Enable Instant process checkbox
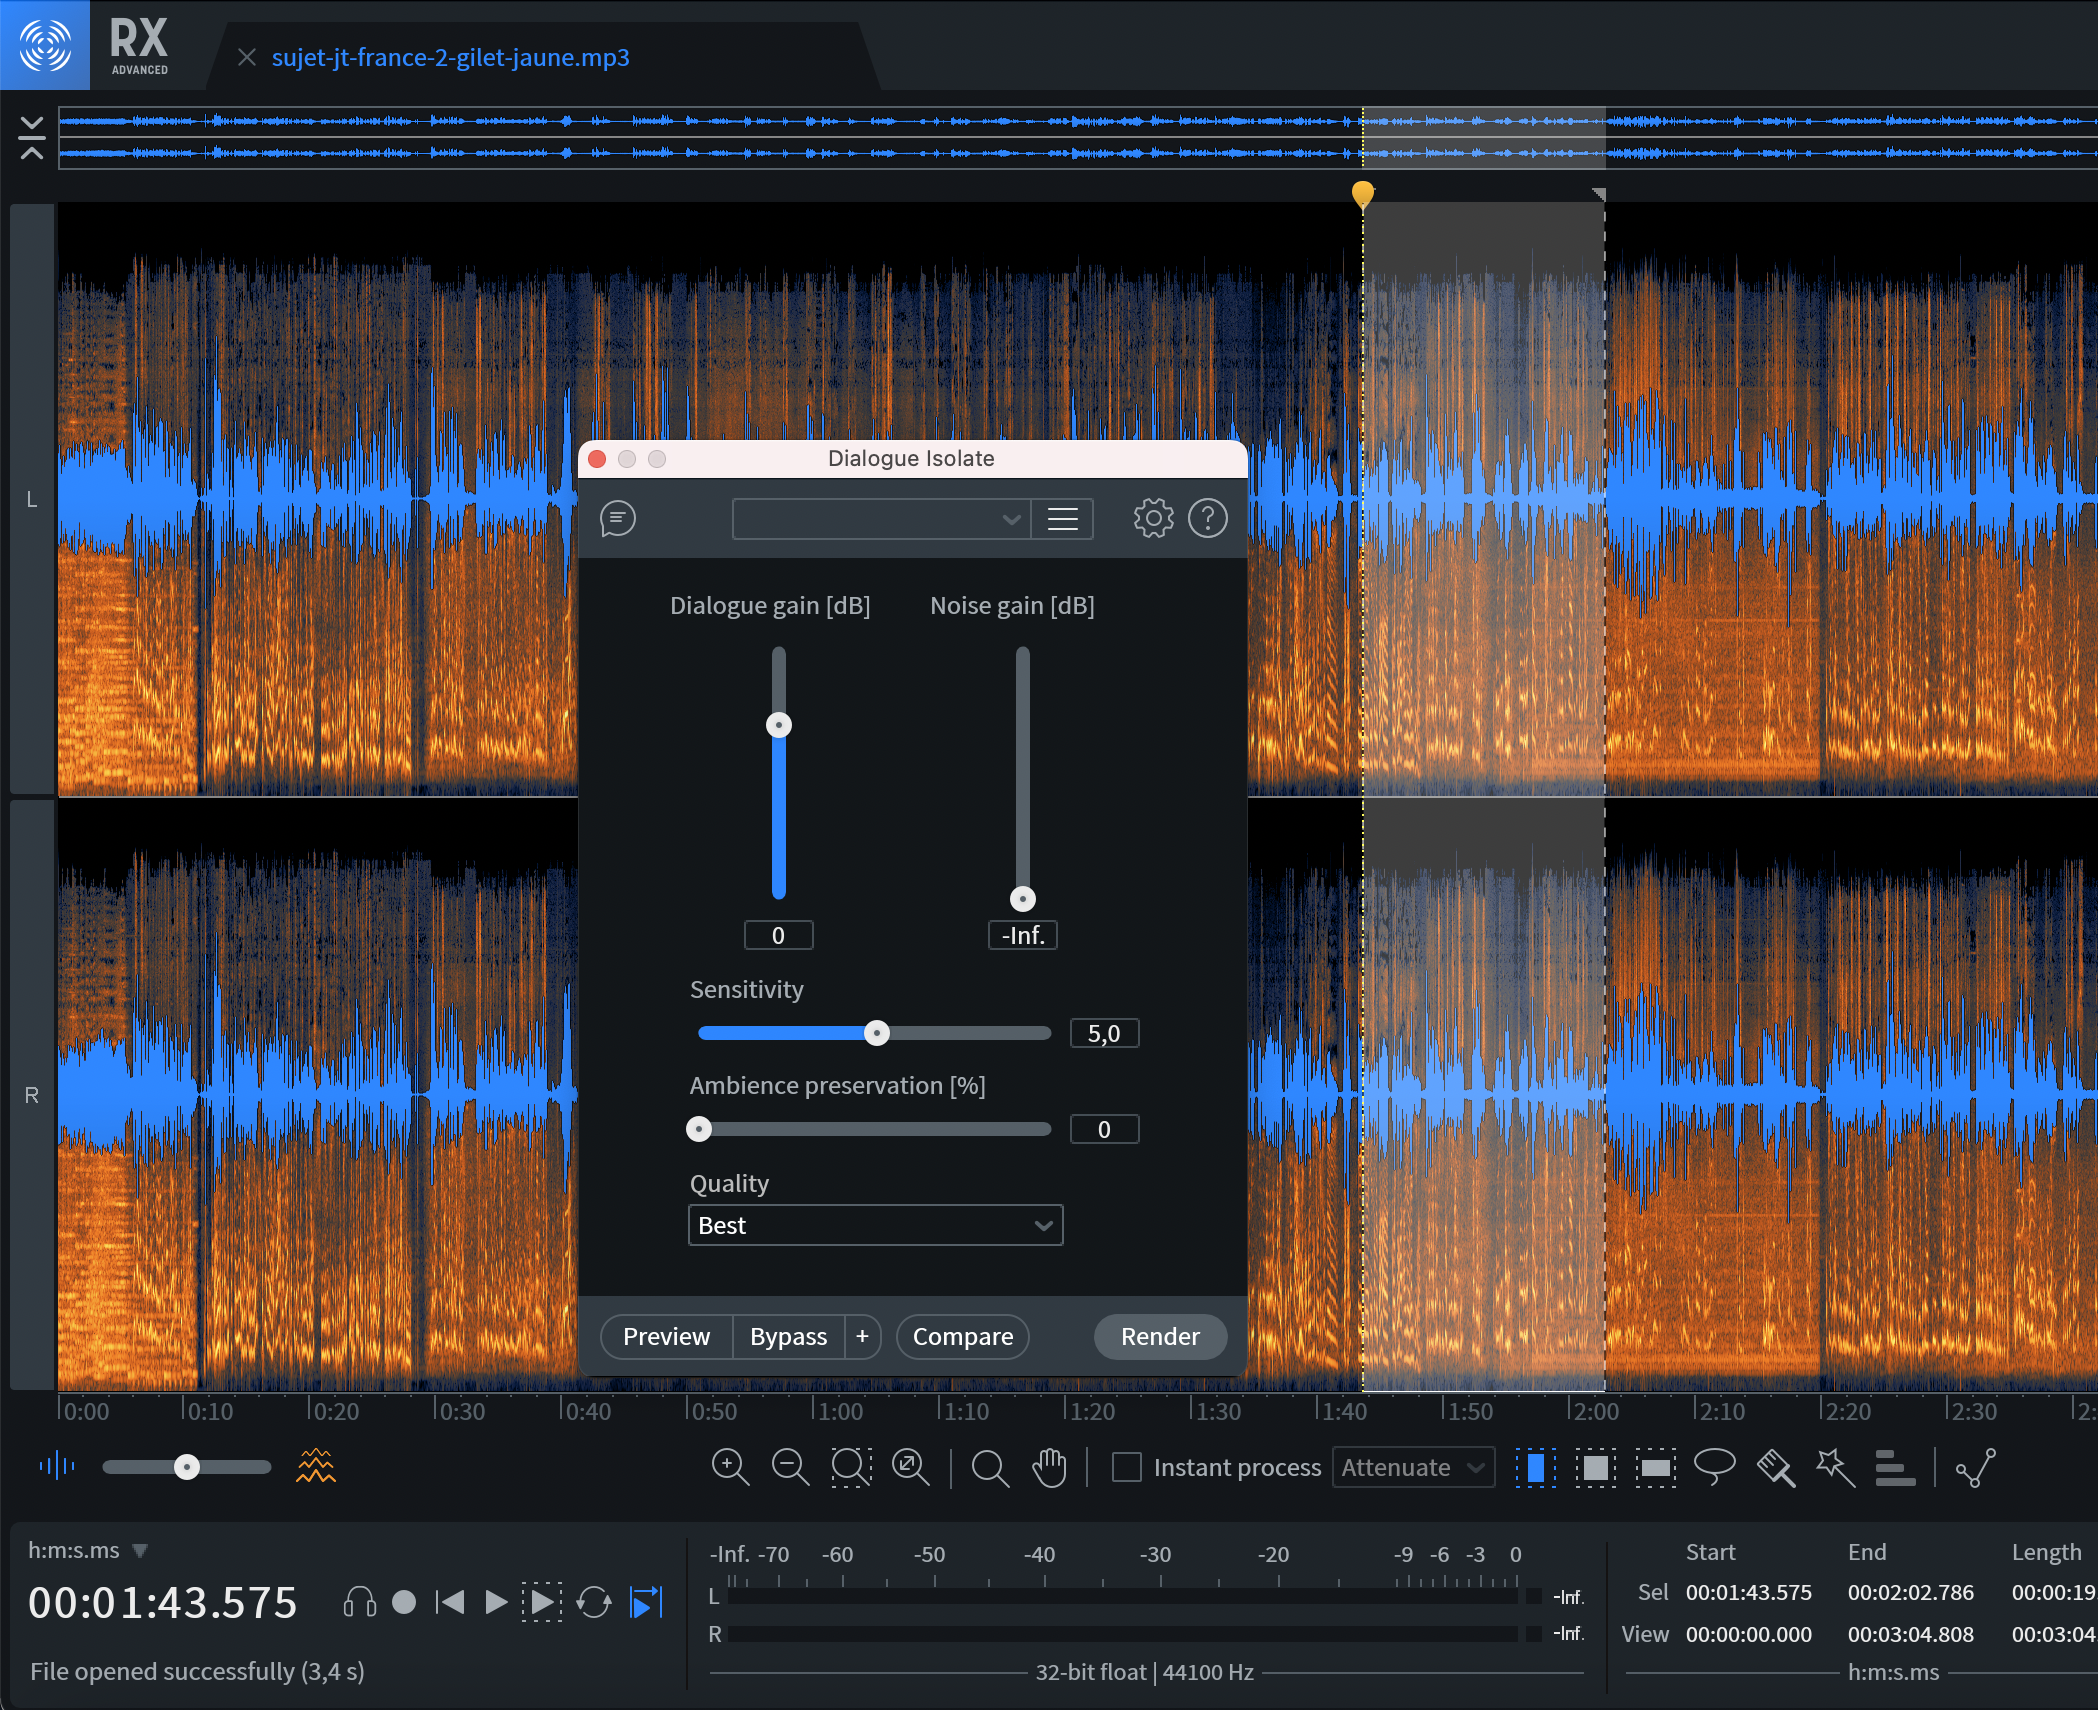This screenshot has width=2098, height=1710. [1127, 1467]
